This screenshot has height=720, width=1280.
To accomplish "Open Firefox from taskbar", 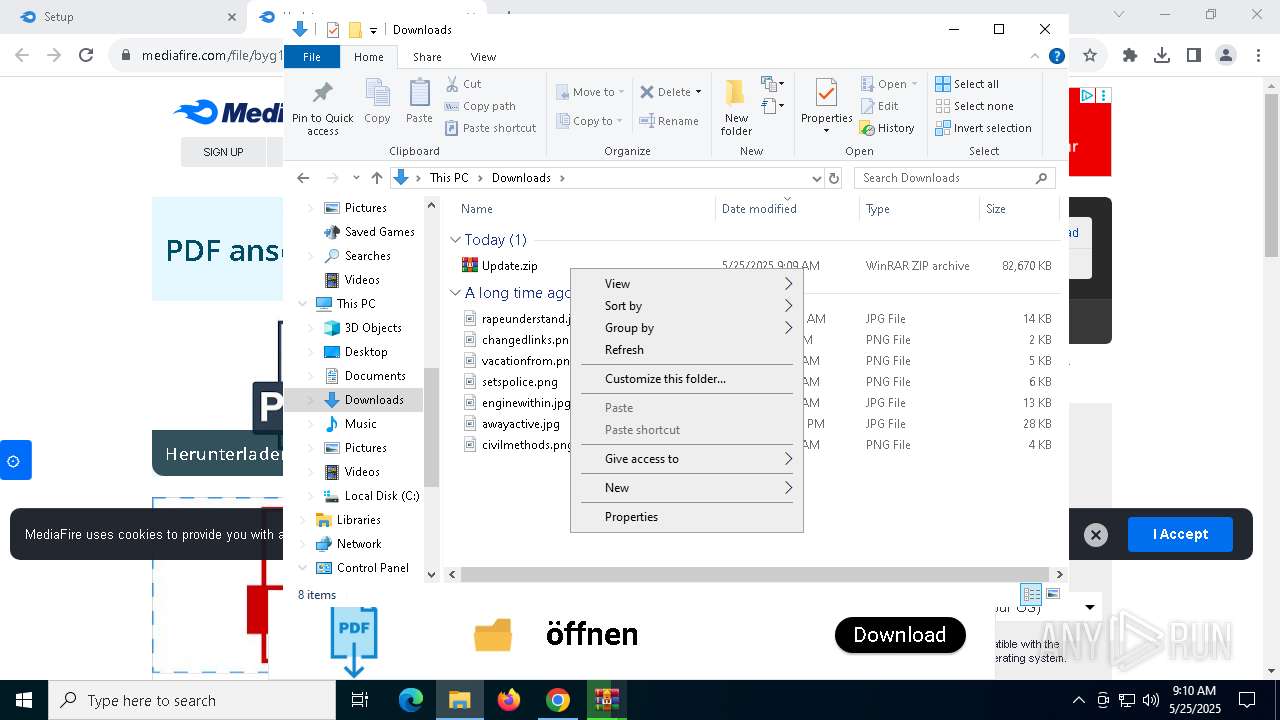I will pyautogui.click(x=509, y=700).
